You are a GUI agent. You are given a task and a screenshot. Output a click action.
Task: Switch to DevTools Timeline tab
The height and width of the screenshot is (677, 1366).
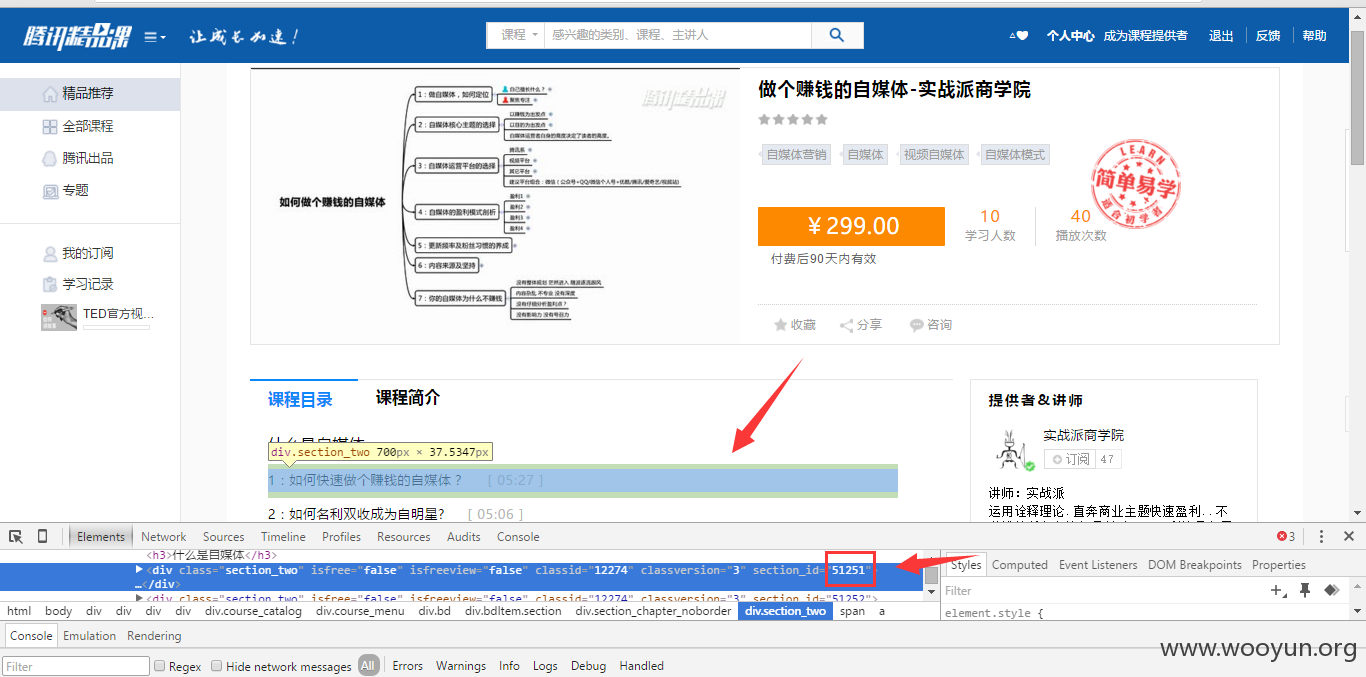click(284, 537)
